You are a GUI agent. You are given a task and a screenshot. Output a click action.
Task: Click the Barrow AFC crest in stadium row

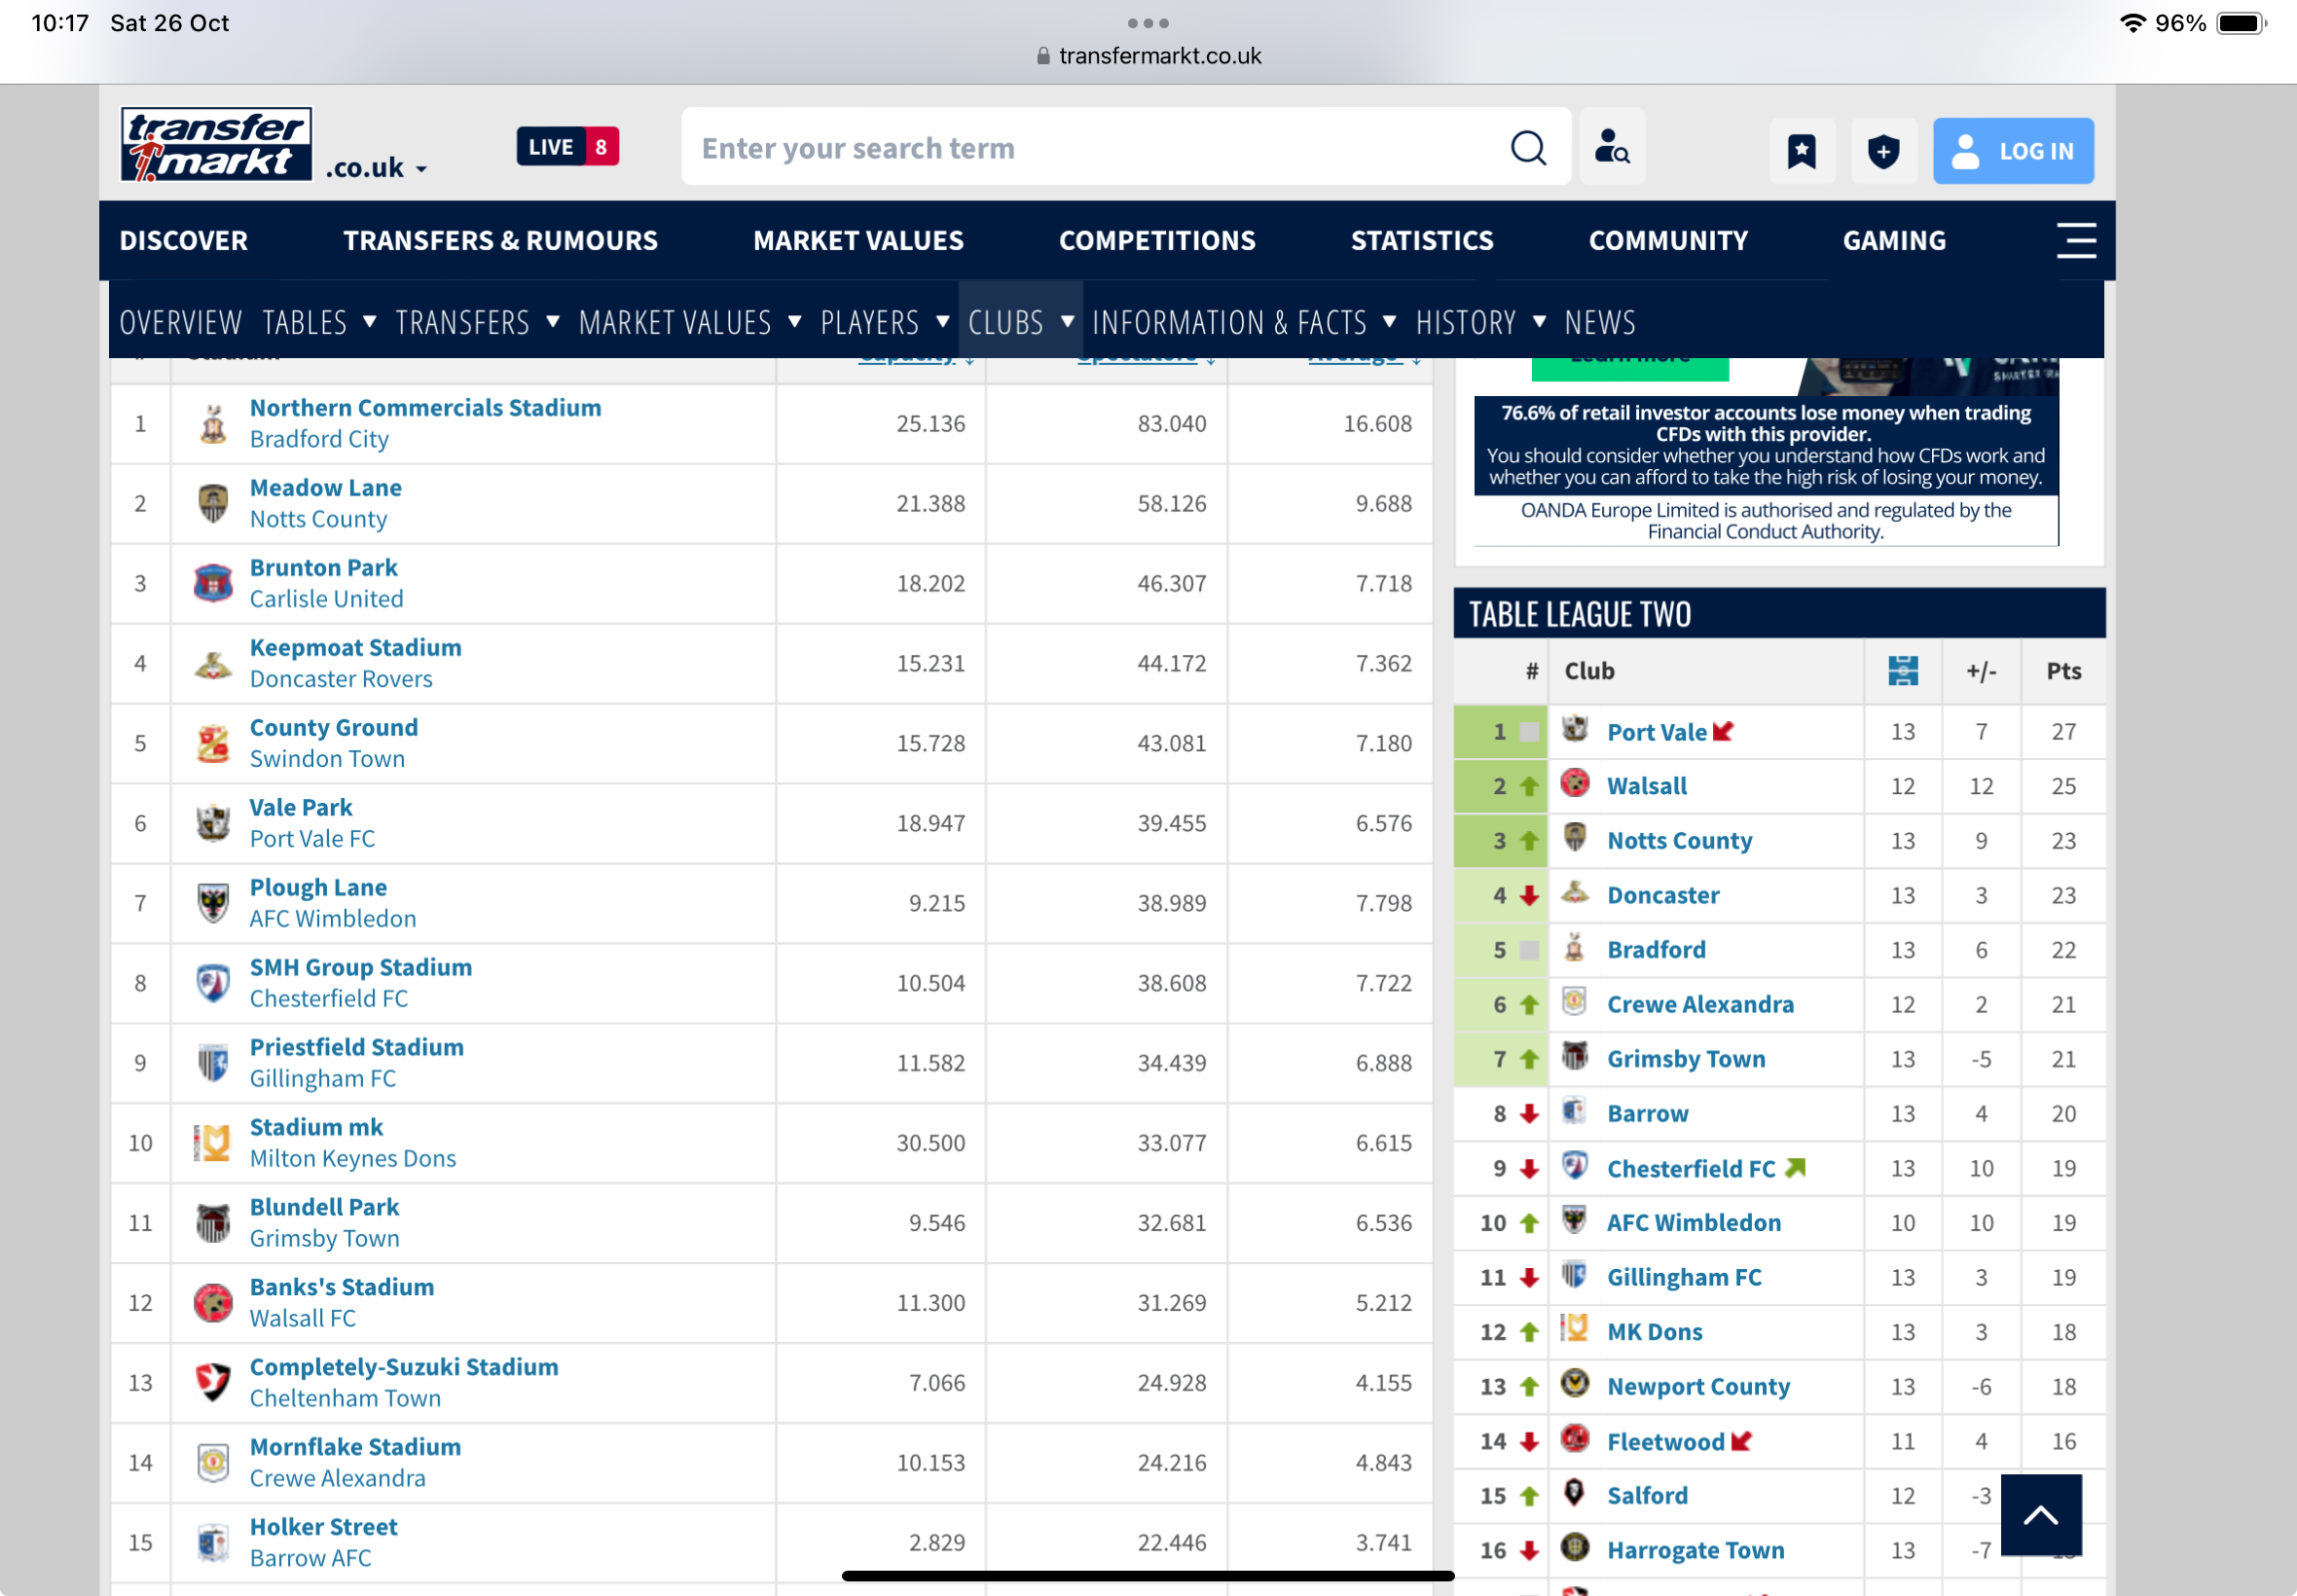click(x=213, y=1544)
